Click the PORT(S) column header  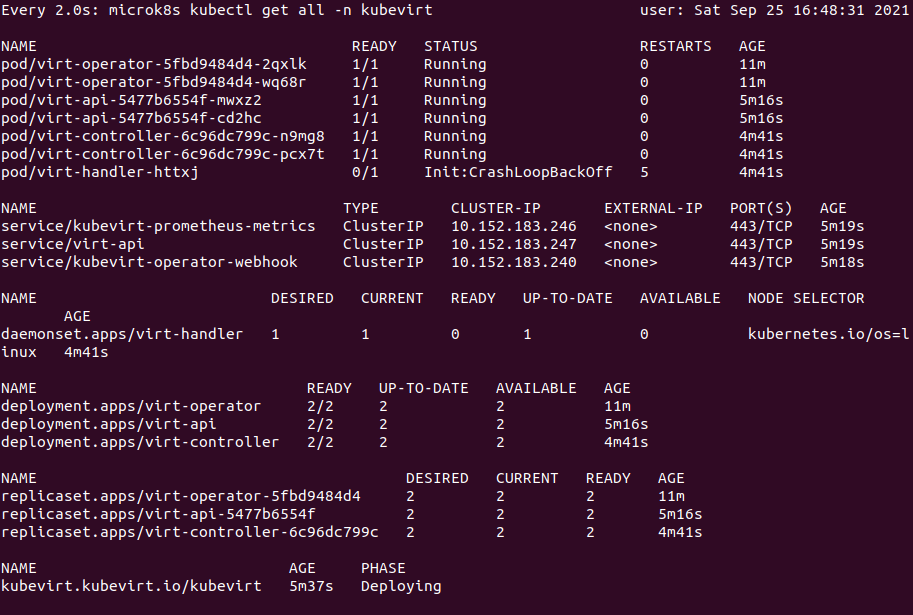(x=761, y=208)
